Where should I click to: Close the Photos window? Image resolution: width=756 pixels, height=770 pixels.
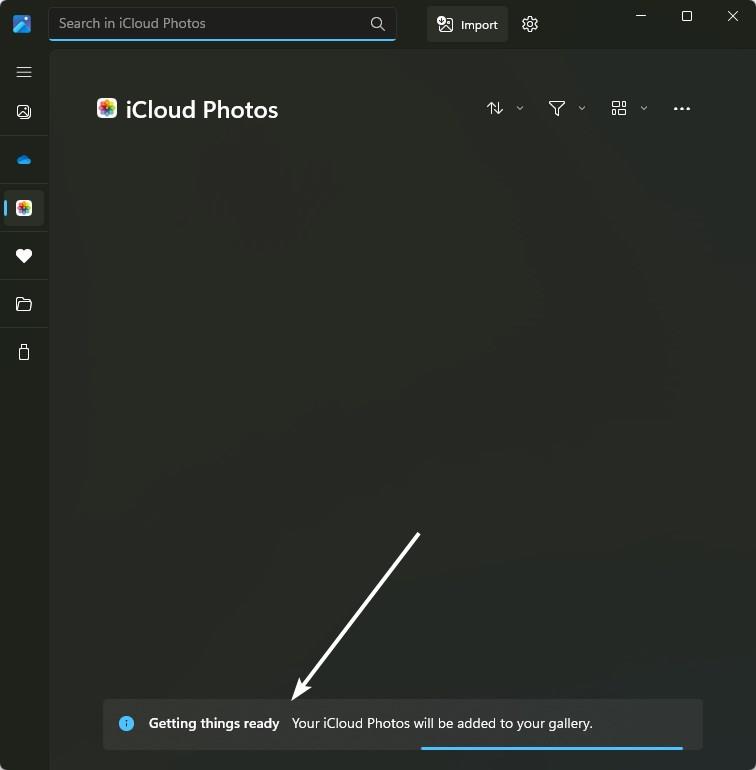[732, 16]
